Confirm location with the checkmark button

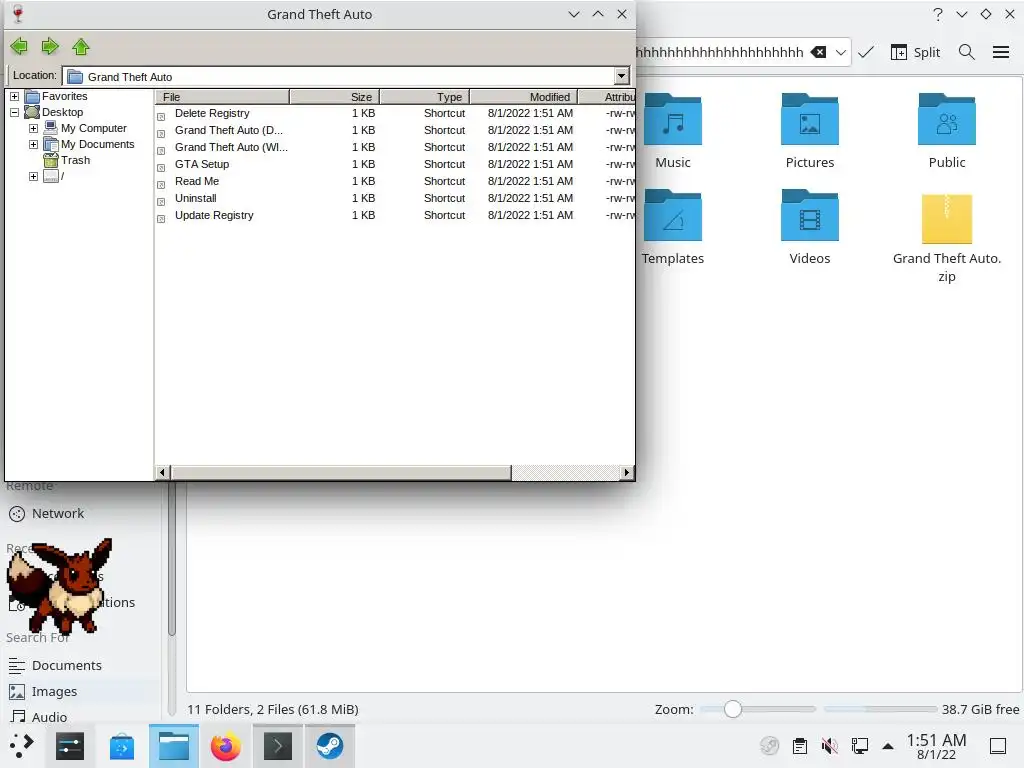click(x=866, y=52)
